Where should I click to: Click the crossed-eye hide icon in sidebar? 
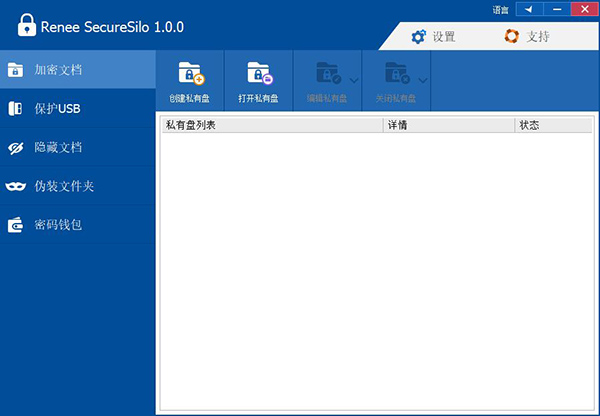click(x=16, y=148)
